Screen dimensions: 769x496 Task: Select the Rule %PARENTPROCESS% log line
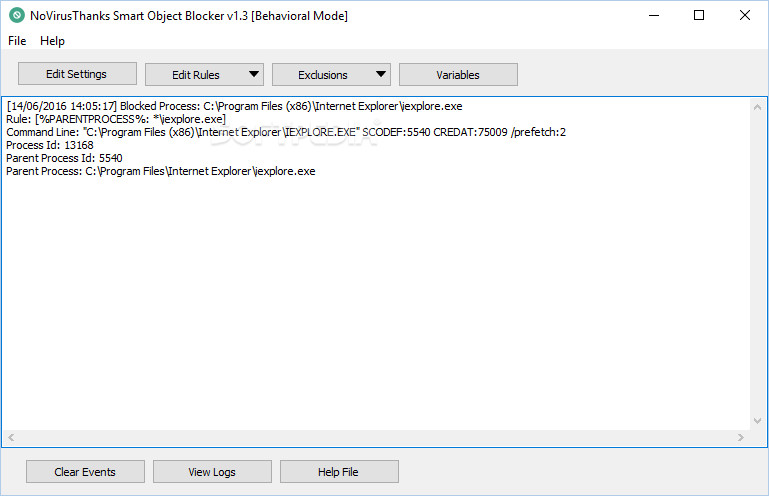[x=116, y=119]
